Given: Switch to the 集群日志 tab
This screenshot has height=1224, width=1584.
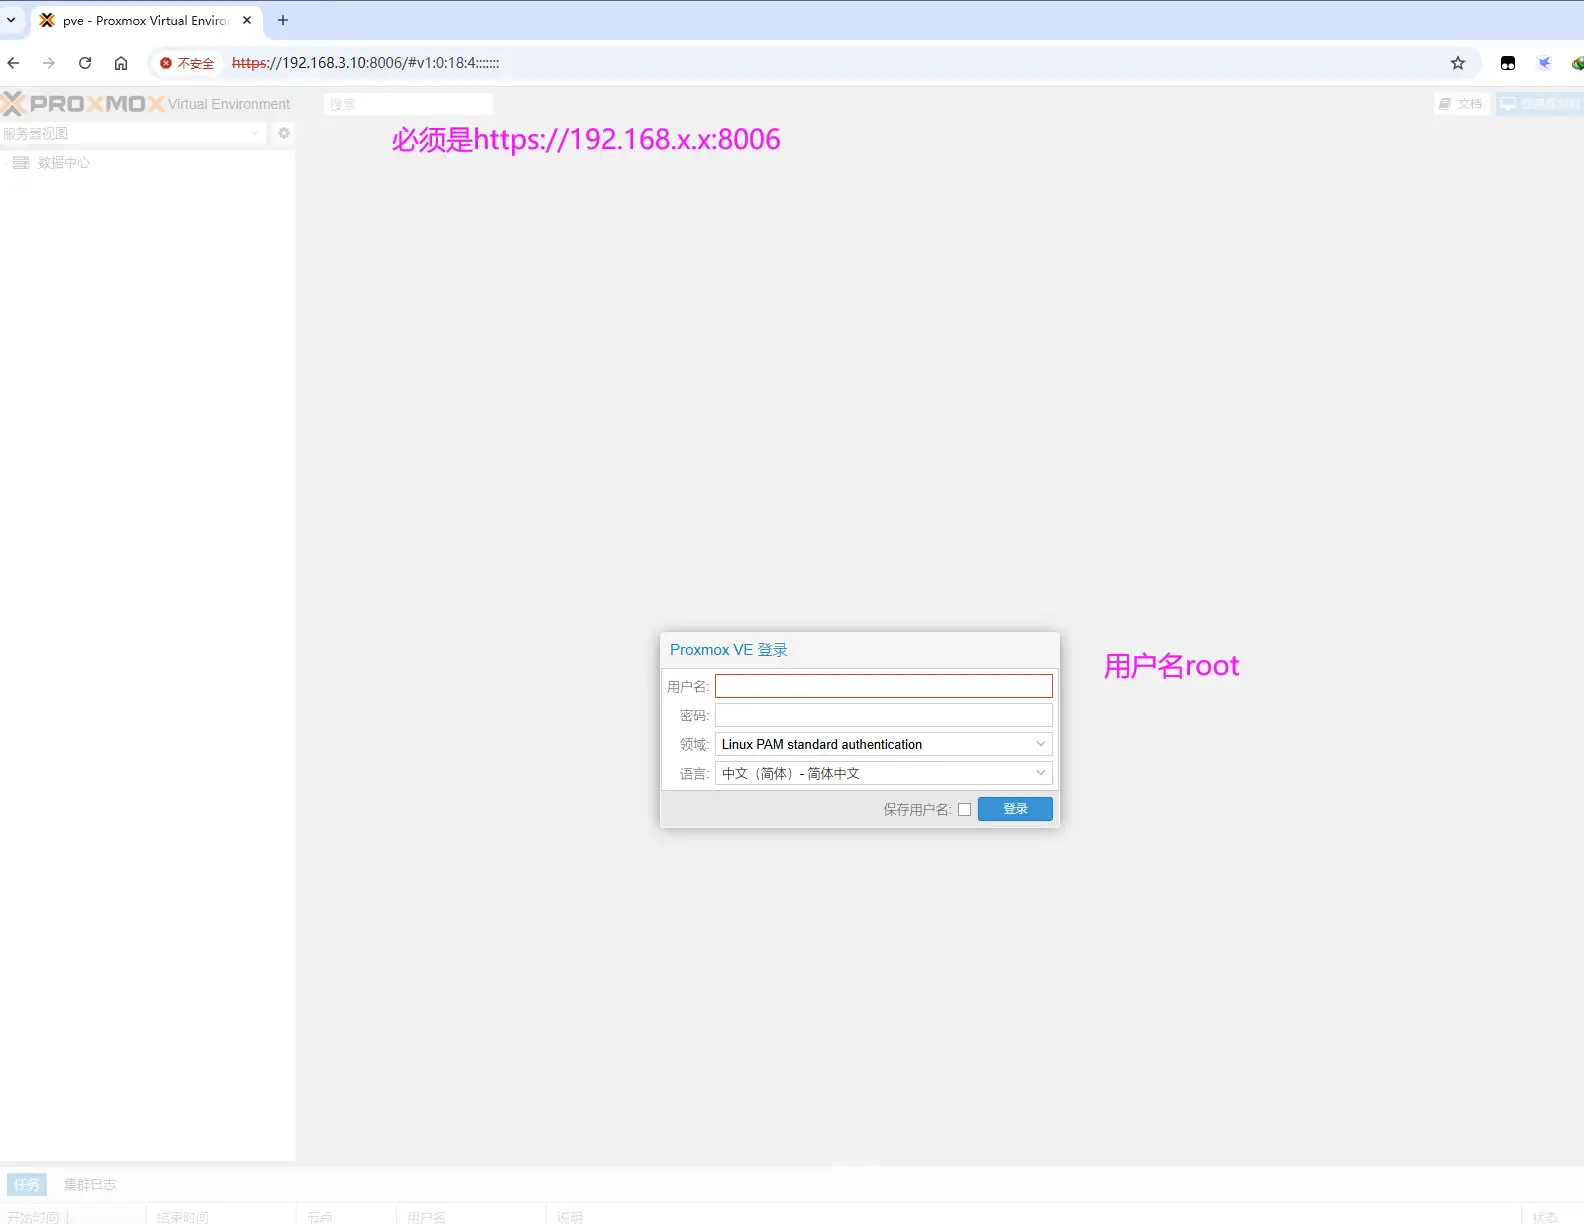Looking at the screenshot, I should [x=90, y=1185].
